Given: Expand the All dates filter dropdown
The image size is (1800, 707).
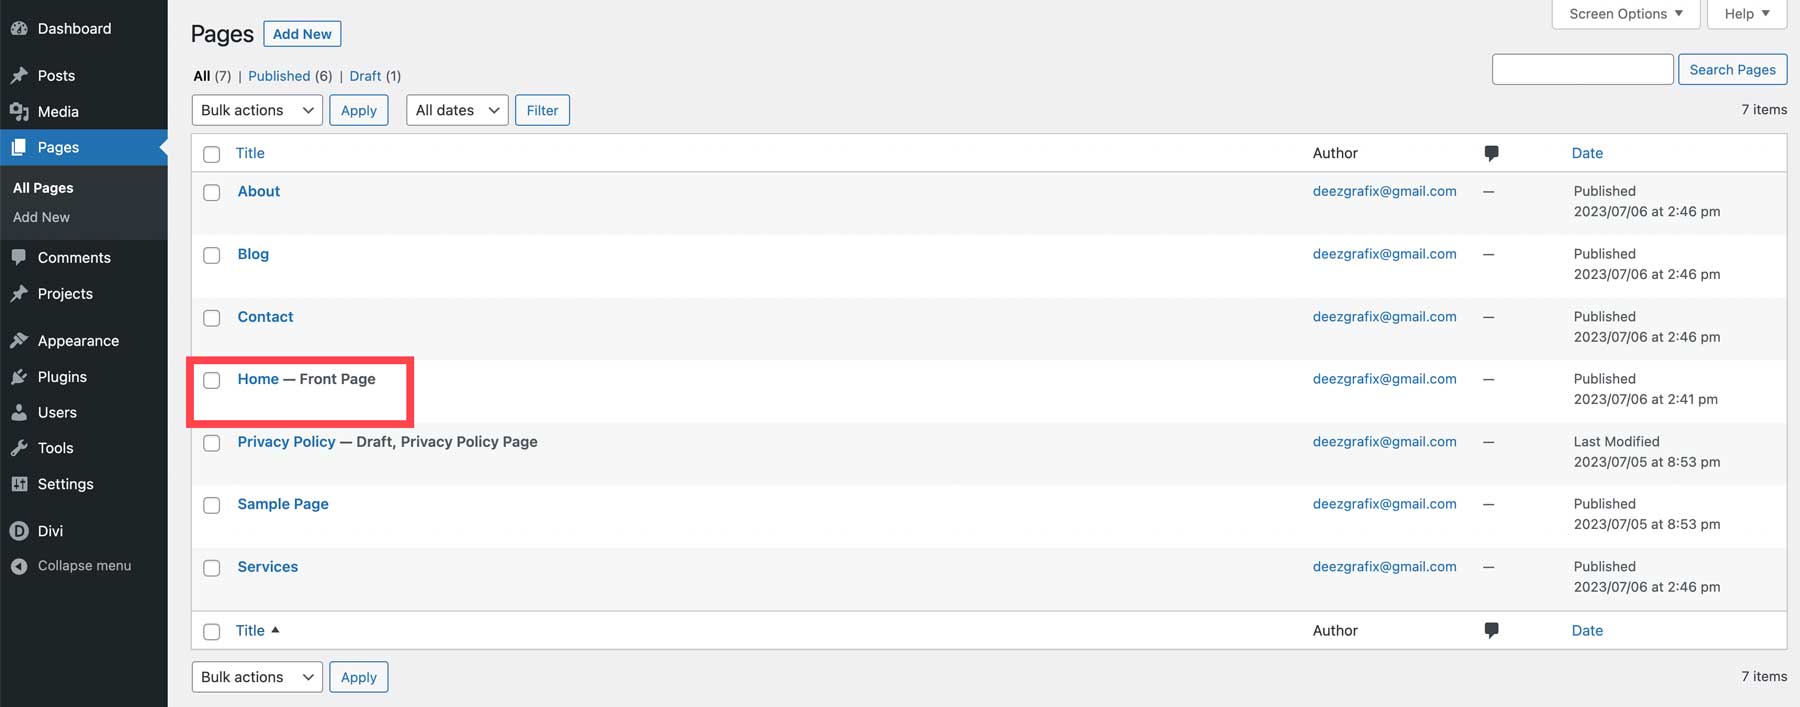Looking at the screenshot, I should click(457, 110).
